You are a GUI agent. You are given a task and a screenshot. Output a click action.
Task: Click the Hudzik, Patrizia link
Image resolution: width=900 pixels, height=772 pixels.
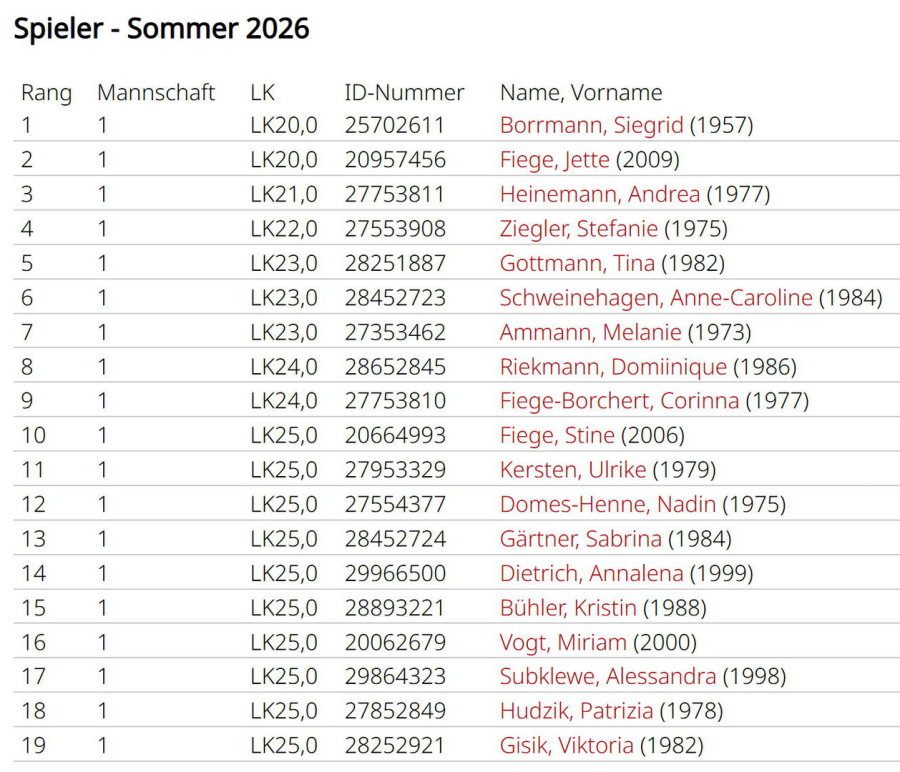click(576, 712)
